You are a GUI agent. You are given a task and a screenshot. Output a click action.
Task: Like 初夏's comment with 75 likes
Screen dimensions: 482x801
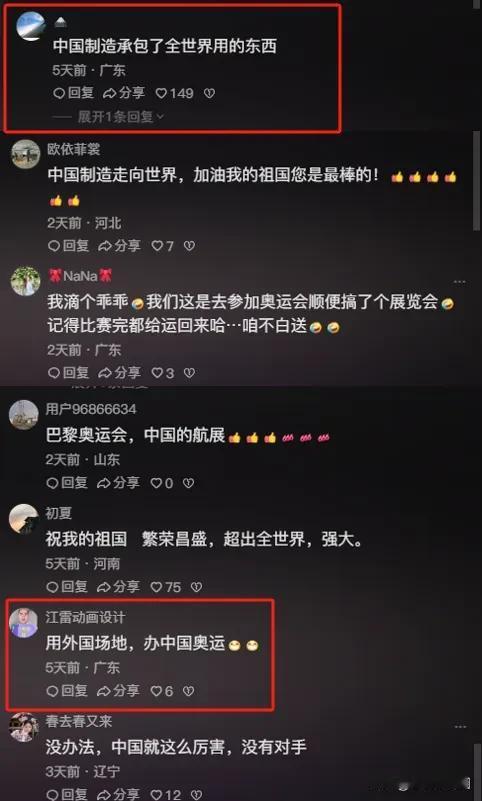tap(166, 587)
